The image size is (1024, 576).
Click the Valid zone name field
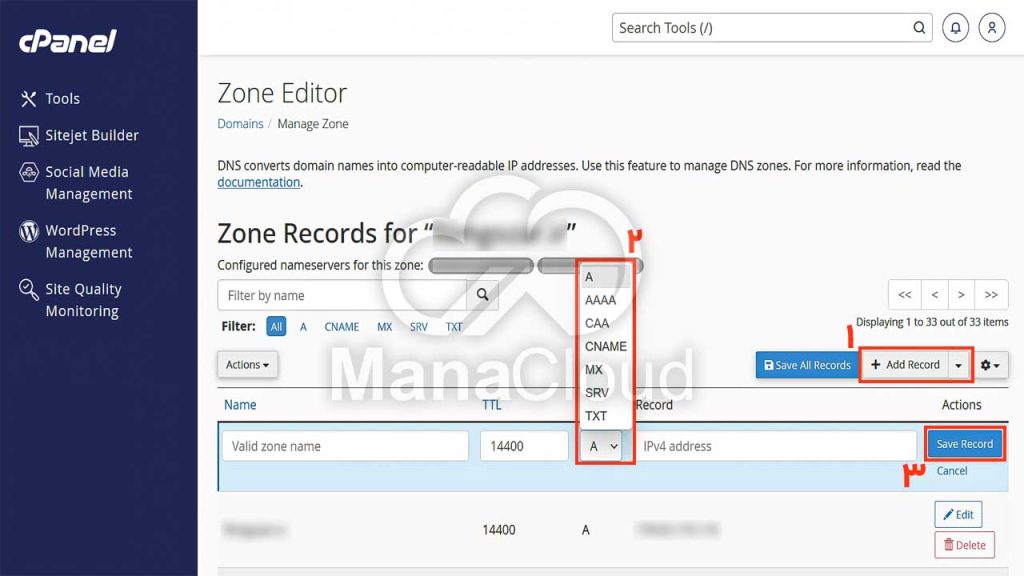coord(345,446)
